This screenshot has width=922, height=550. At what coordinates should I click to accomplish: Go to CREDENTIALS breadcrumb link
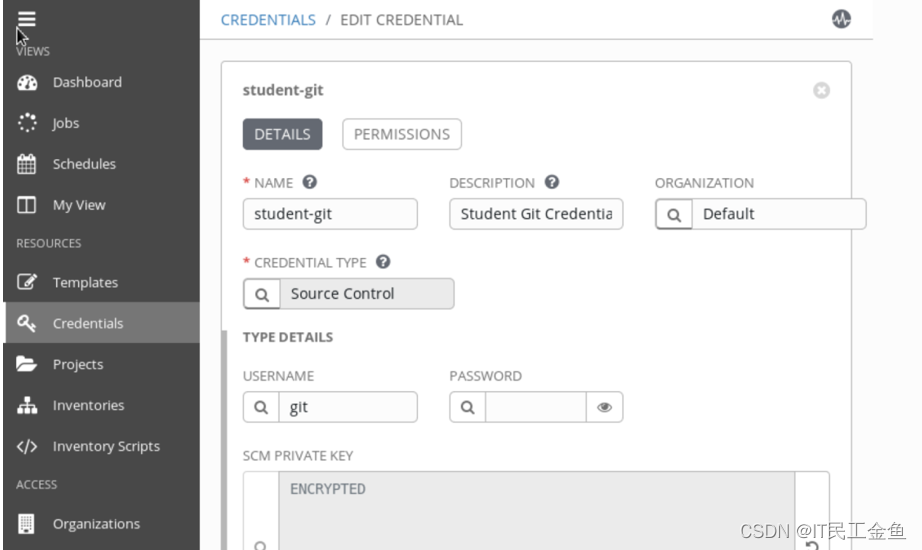click(268, 20)
